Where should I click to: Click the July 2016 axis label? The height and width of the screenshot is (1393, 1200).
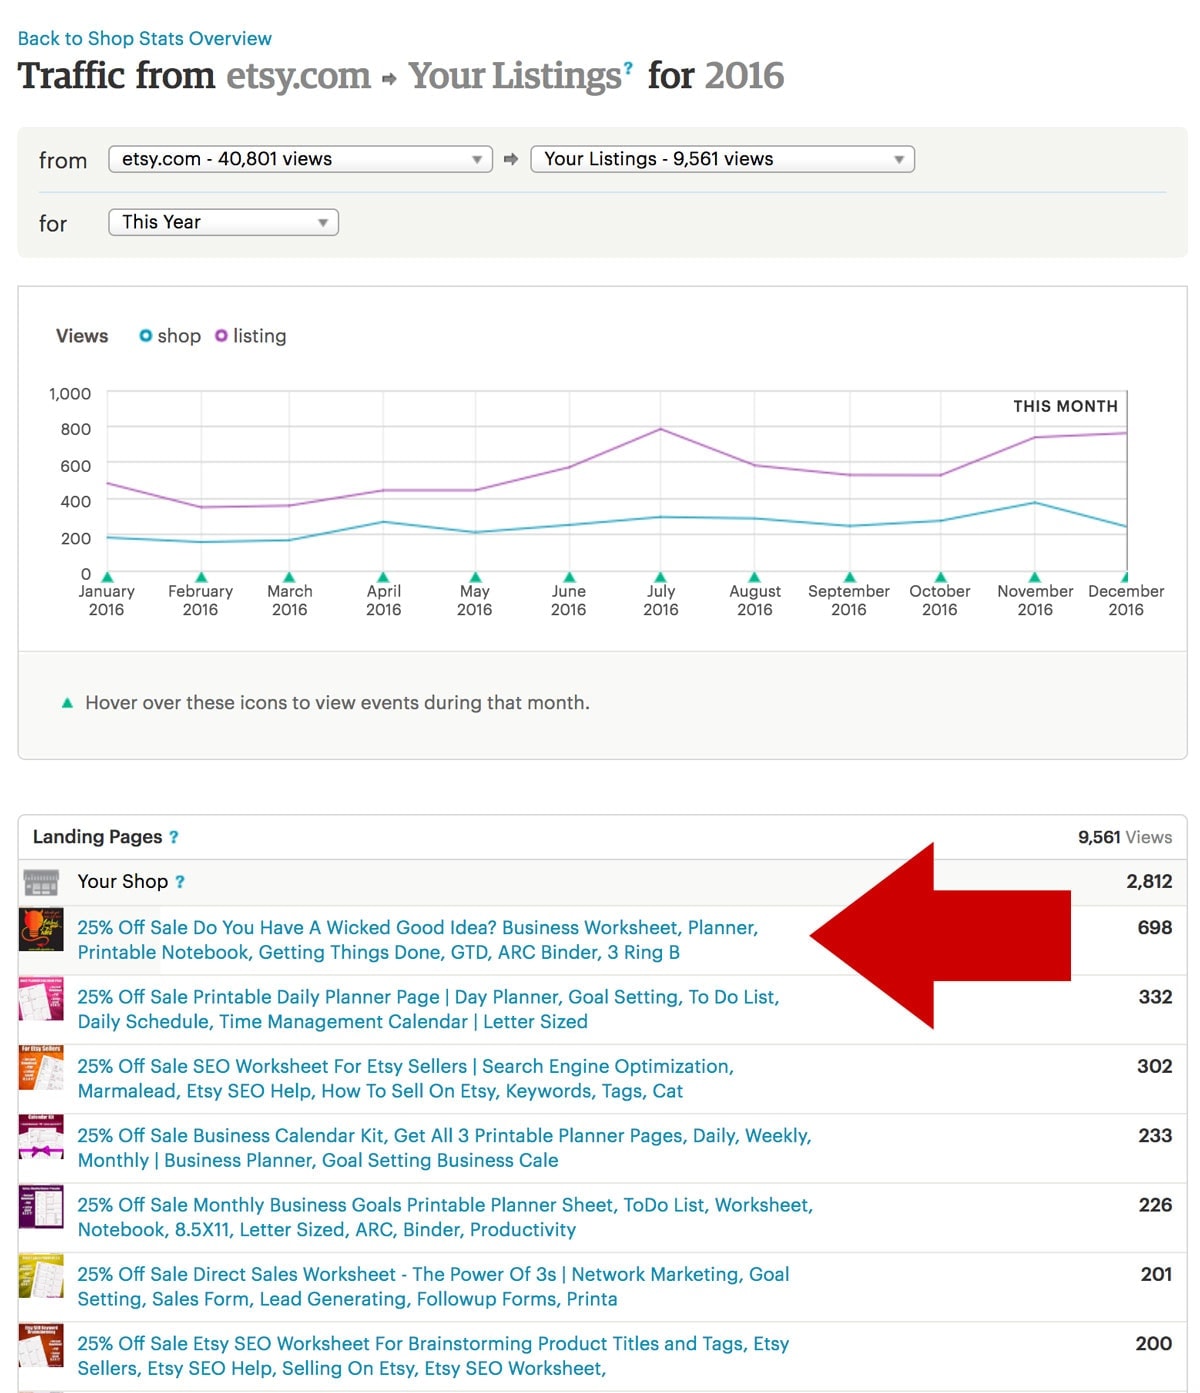(661, 600)
